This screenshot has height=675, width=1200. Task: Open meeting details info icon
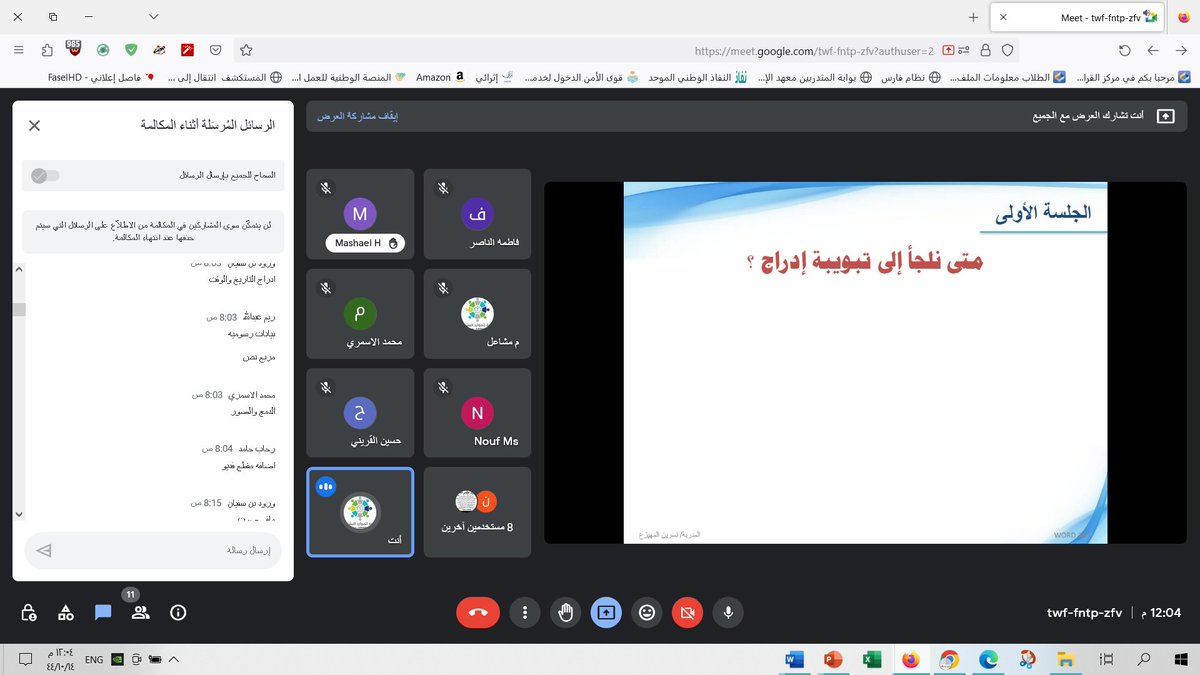[178, 612]
